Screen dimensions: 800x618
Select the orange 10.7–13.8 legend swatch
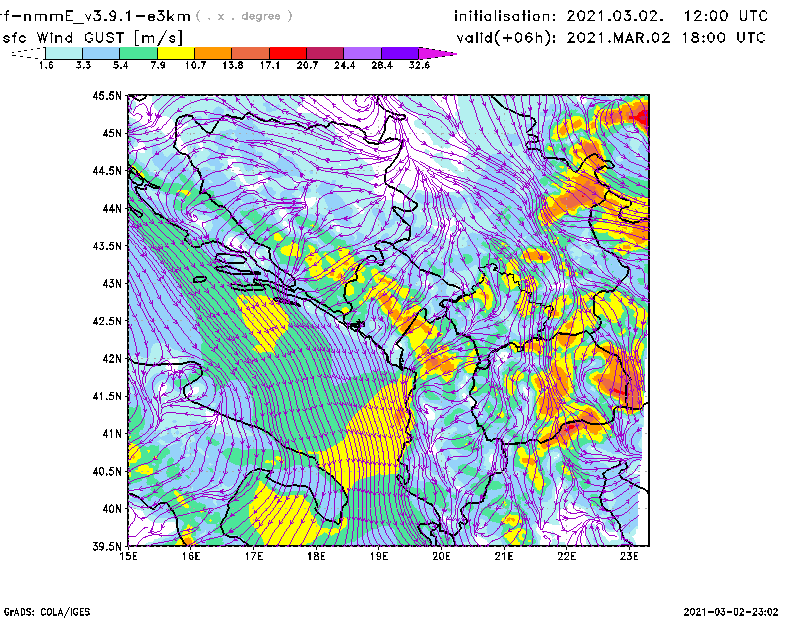[213, 53]
